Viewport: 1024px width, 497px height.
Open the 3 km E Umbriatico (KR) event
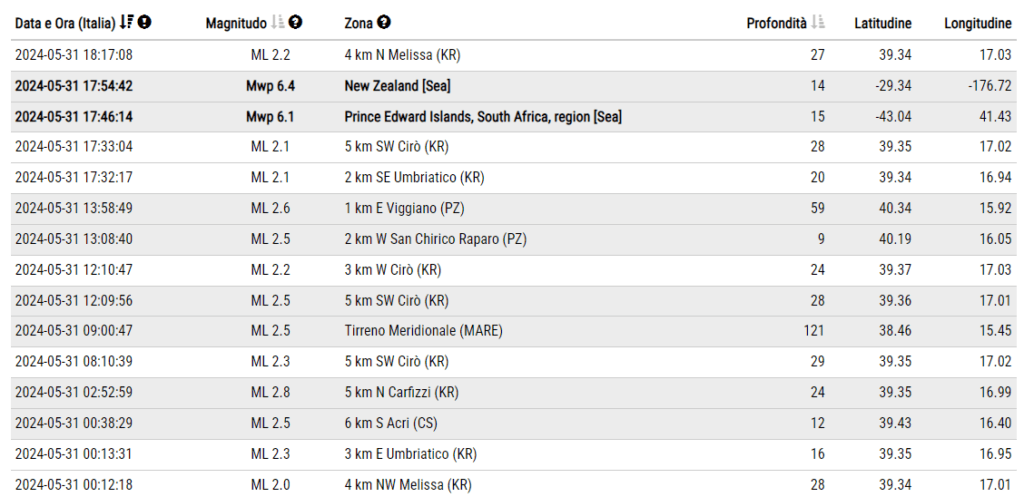pyautogui.click(x=410, y=454)
